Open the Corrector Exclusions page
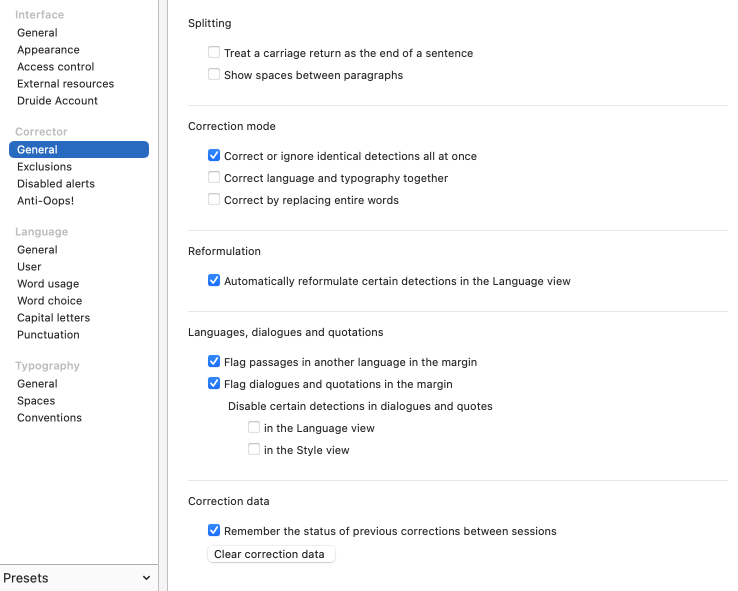Image resolution: width=738 pixels, height=591 pixels. click(x=44, y=167)
